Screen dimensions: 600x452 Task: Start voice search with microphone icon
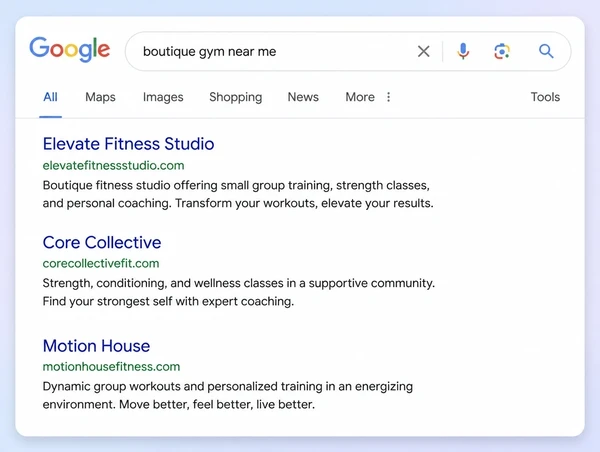463,51
